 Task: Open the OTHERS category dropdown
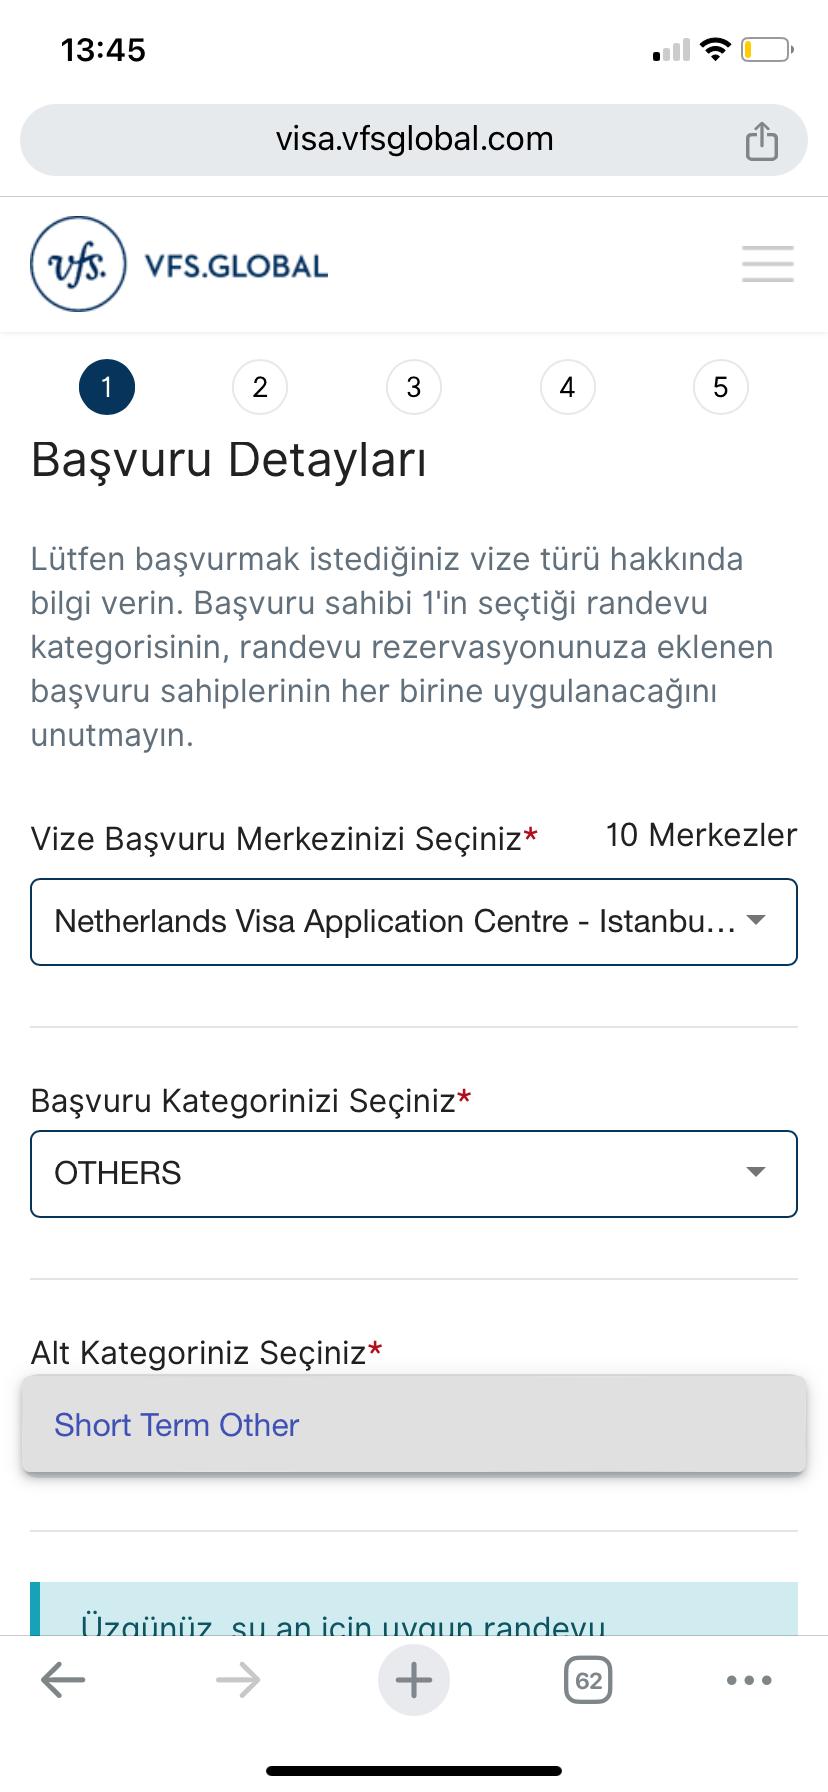pos(413,1173)
